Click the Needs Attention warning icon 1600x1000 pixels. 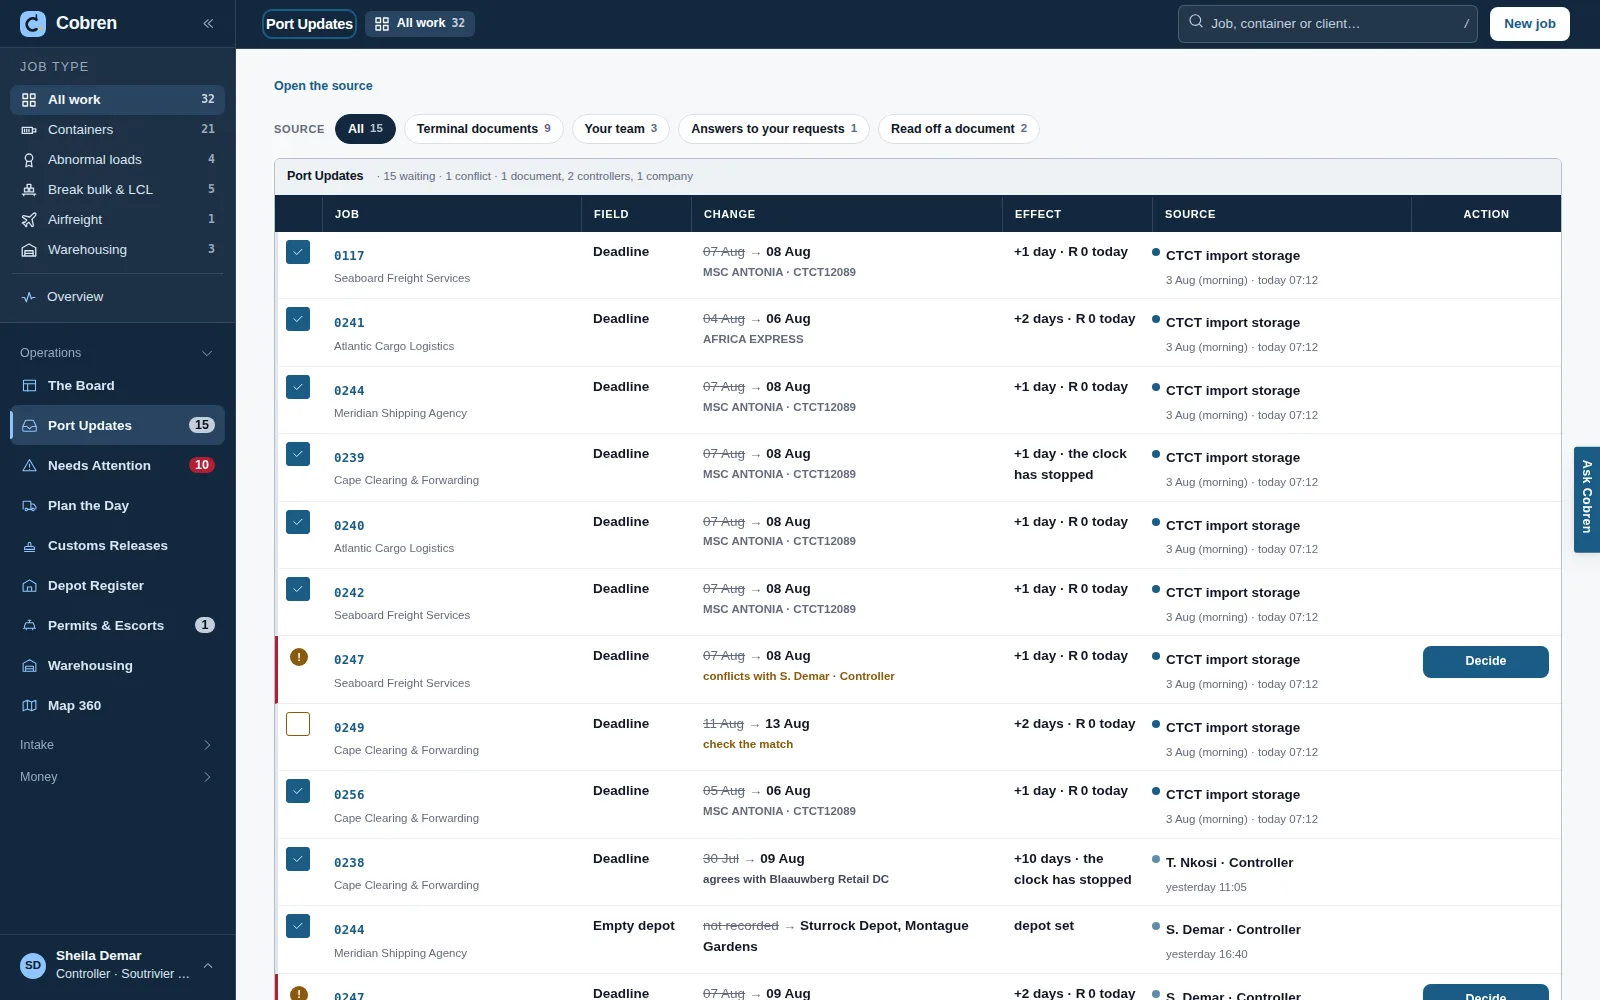point(29,466)
